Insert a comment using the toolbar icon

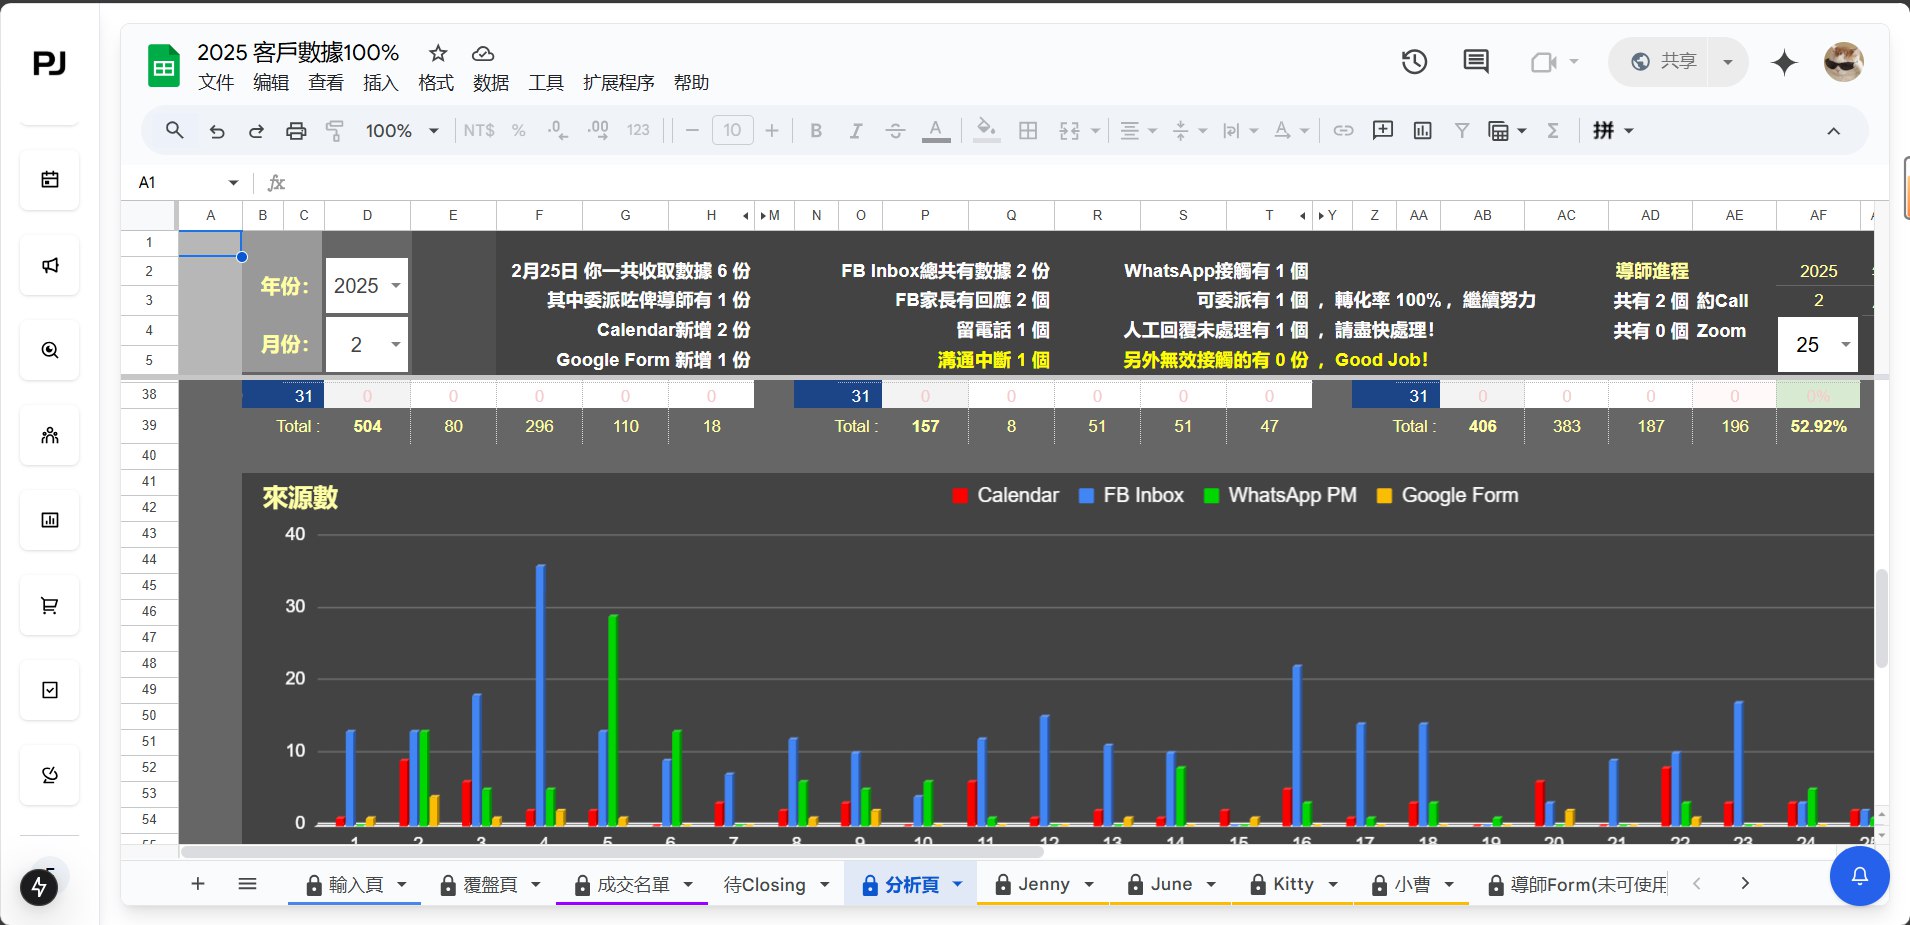1383,130
